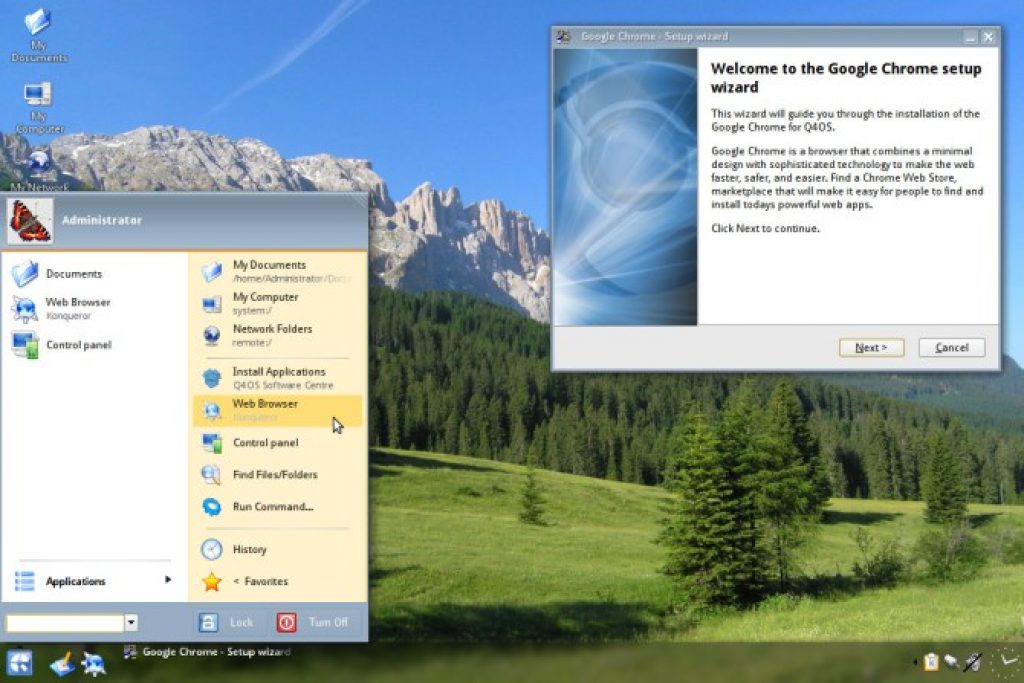Open Documents in the start menu favorites
The width and height of the screenshot is (1024, 683).
93,274
